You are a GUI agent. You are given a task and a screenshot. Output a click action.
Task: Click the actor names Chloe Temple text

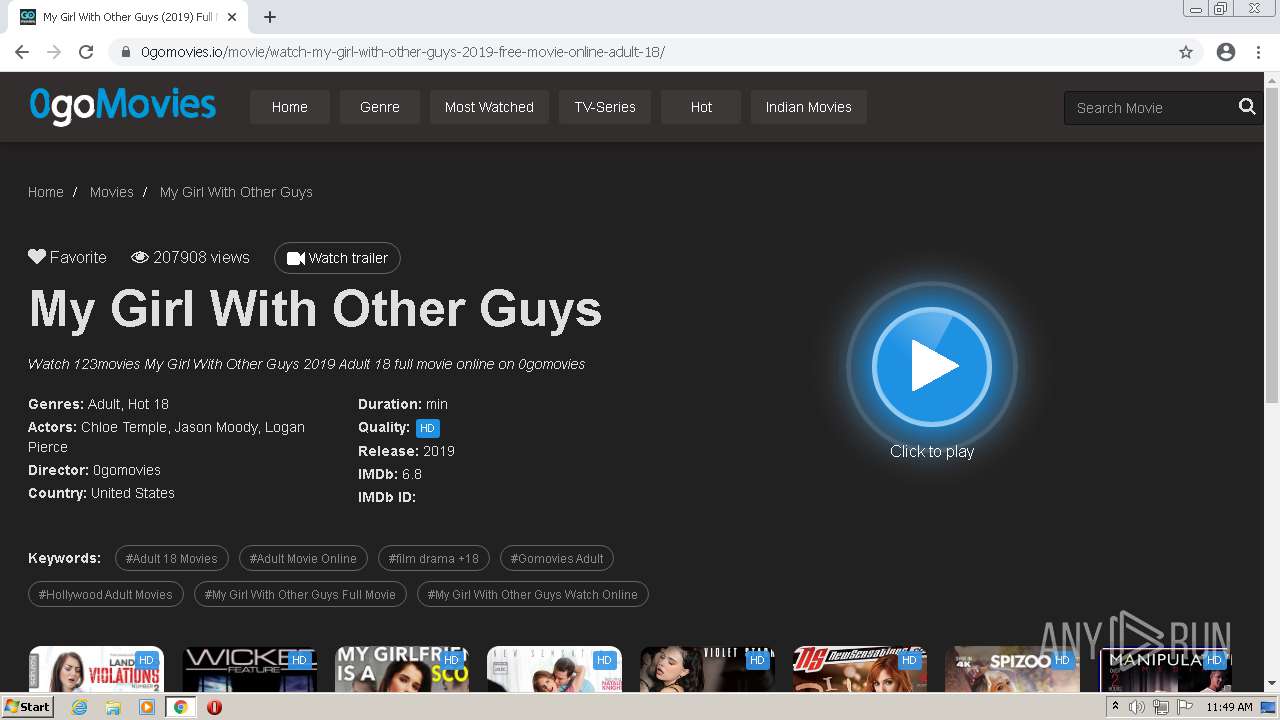pos(123,427)
